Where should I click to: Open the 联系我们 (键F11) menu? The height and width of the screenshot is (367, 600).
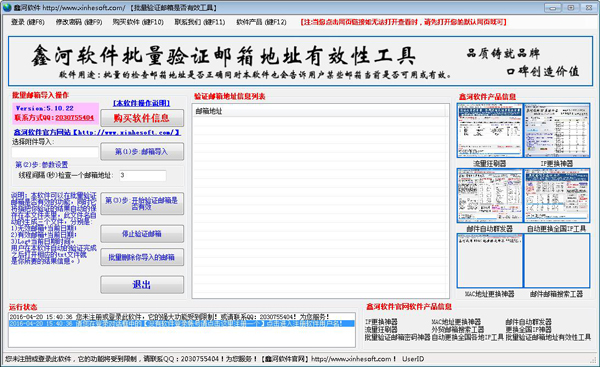200,22
